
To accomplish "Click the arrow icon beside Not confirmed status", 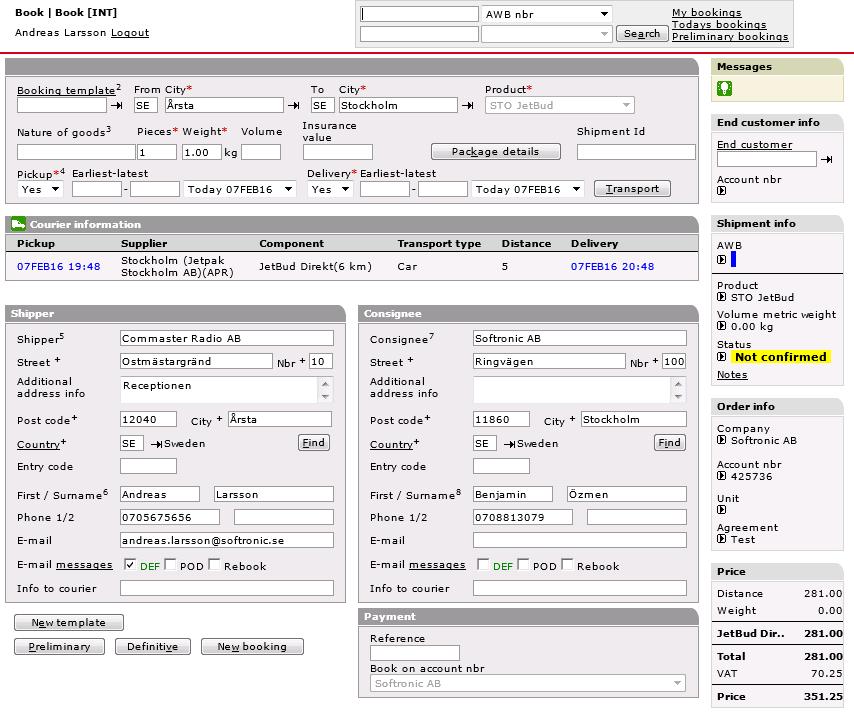I will pyautogui.click(x=722, y=357).
